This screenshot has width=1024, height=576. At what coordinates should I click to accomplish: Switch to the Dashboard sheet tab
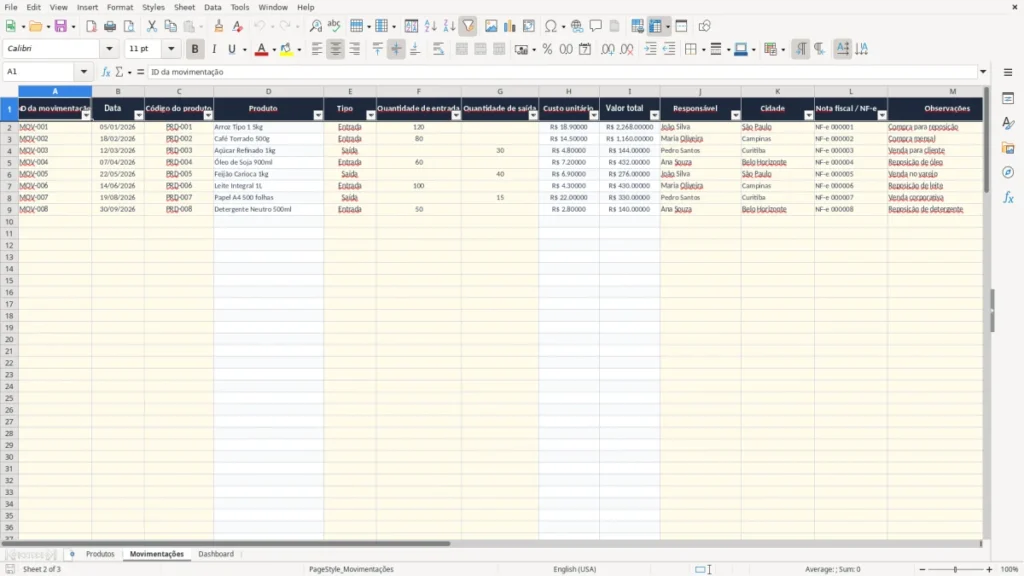pos(216,554)
